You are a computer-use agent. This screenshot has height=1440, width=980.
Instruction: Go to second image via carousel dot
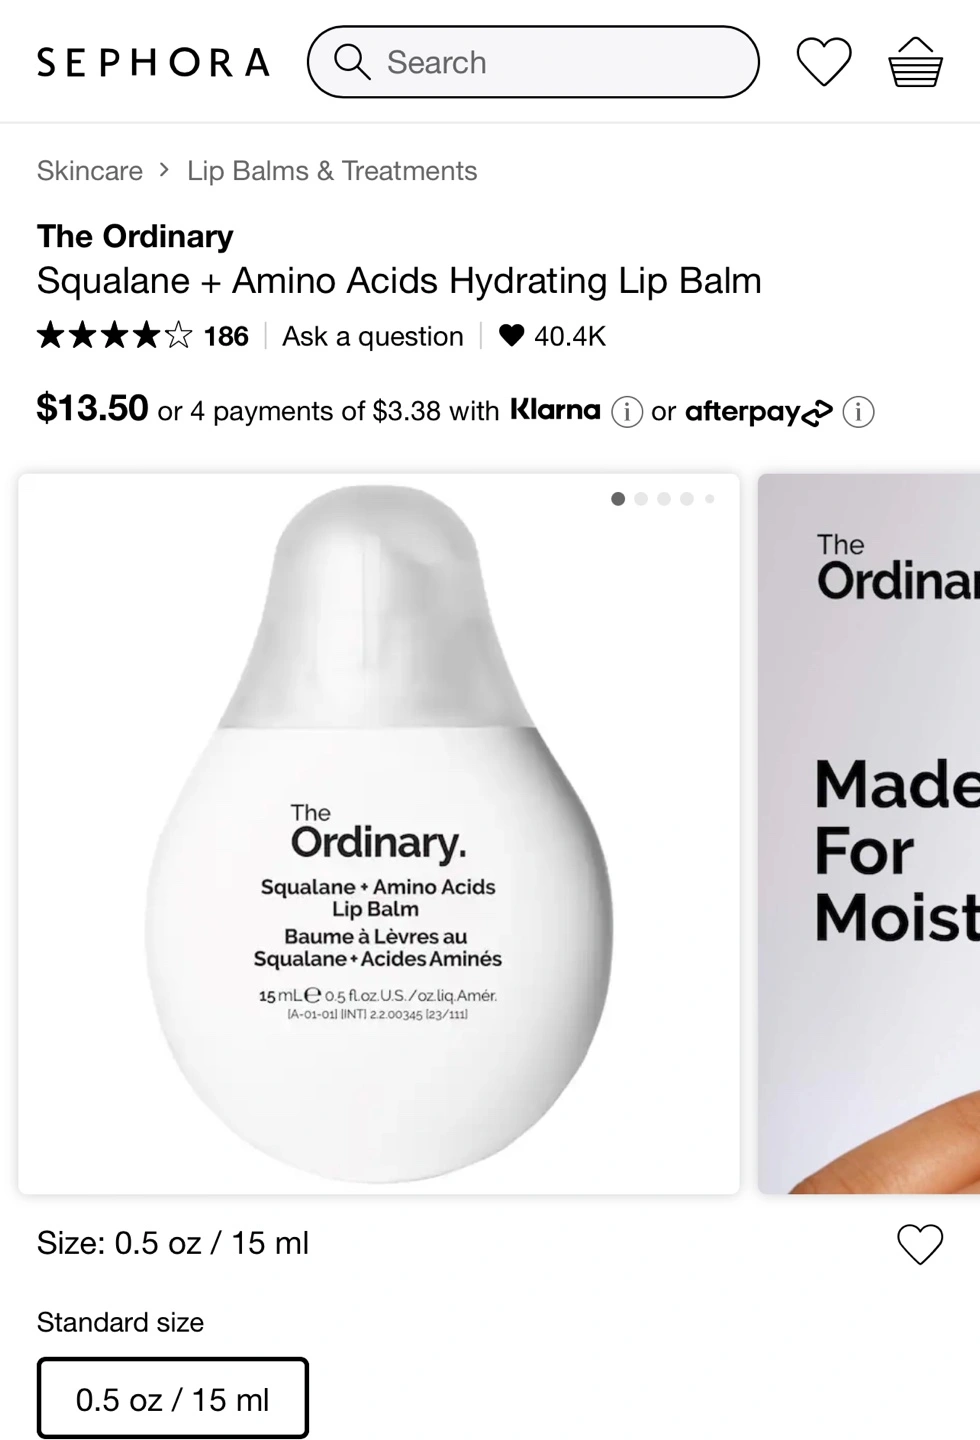[641, 499]
